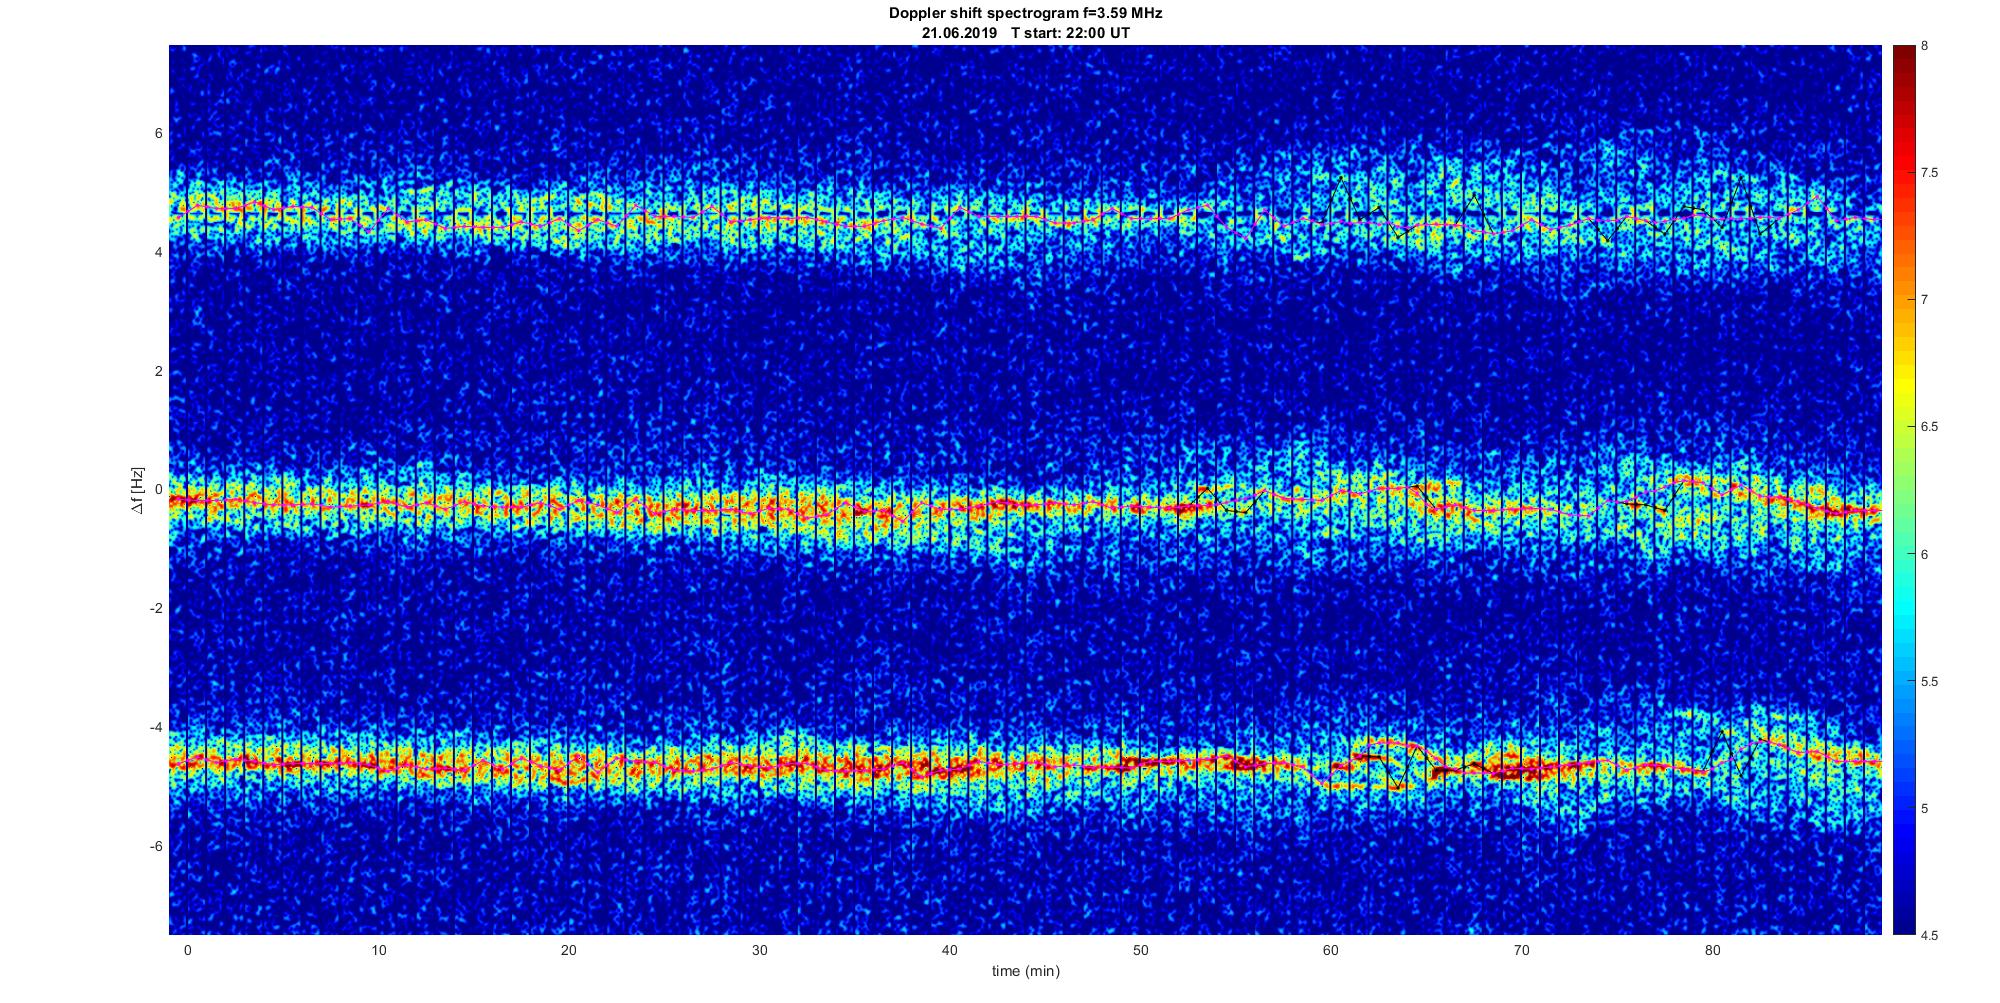This screenshot has height=1003, width=2000.
Task: Click the colorbar tick label '4.5'
Action: [1929, 936]
